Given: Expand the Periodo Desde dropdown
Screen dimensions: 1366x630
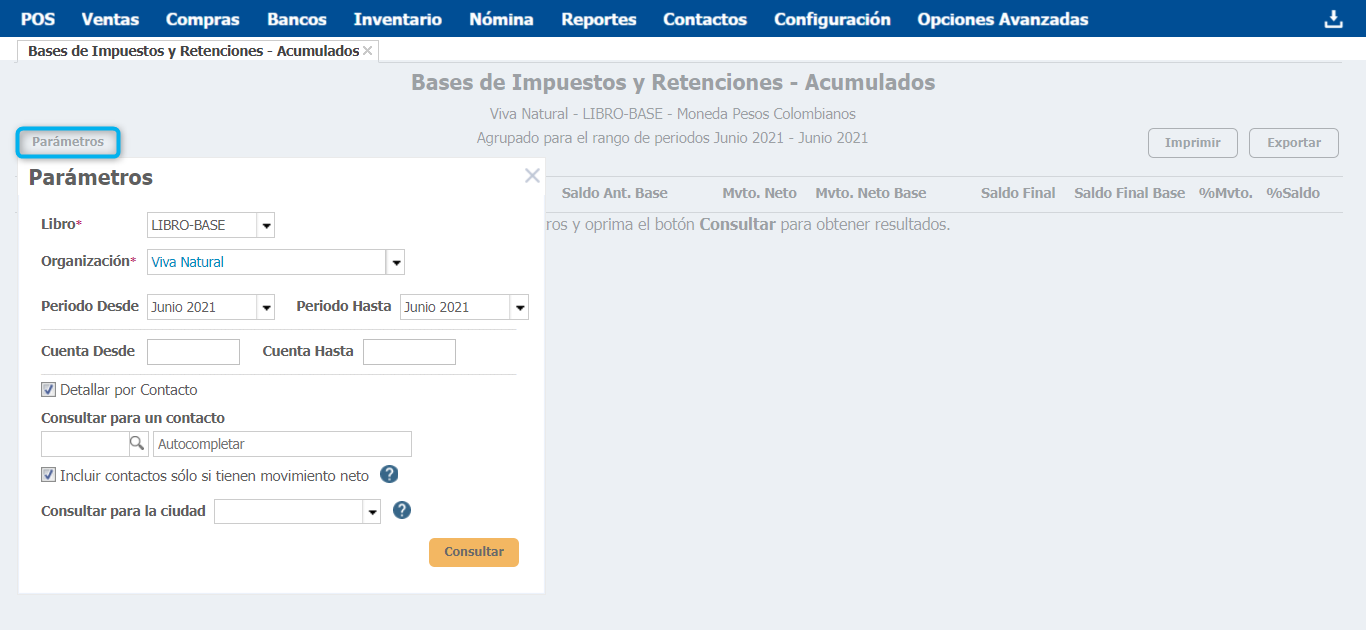Looking at the screenshot, I should pyautogui.click(x=266, y=307).
